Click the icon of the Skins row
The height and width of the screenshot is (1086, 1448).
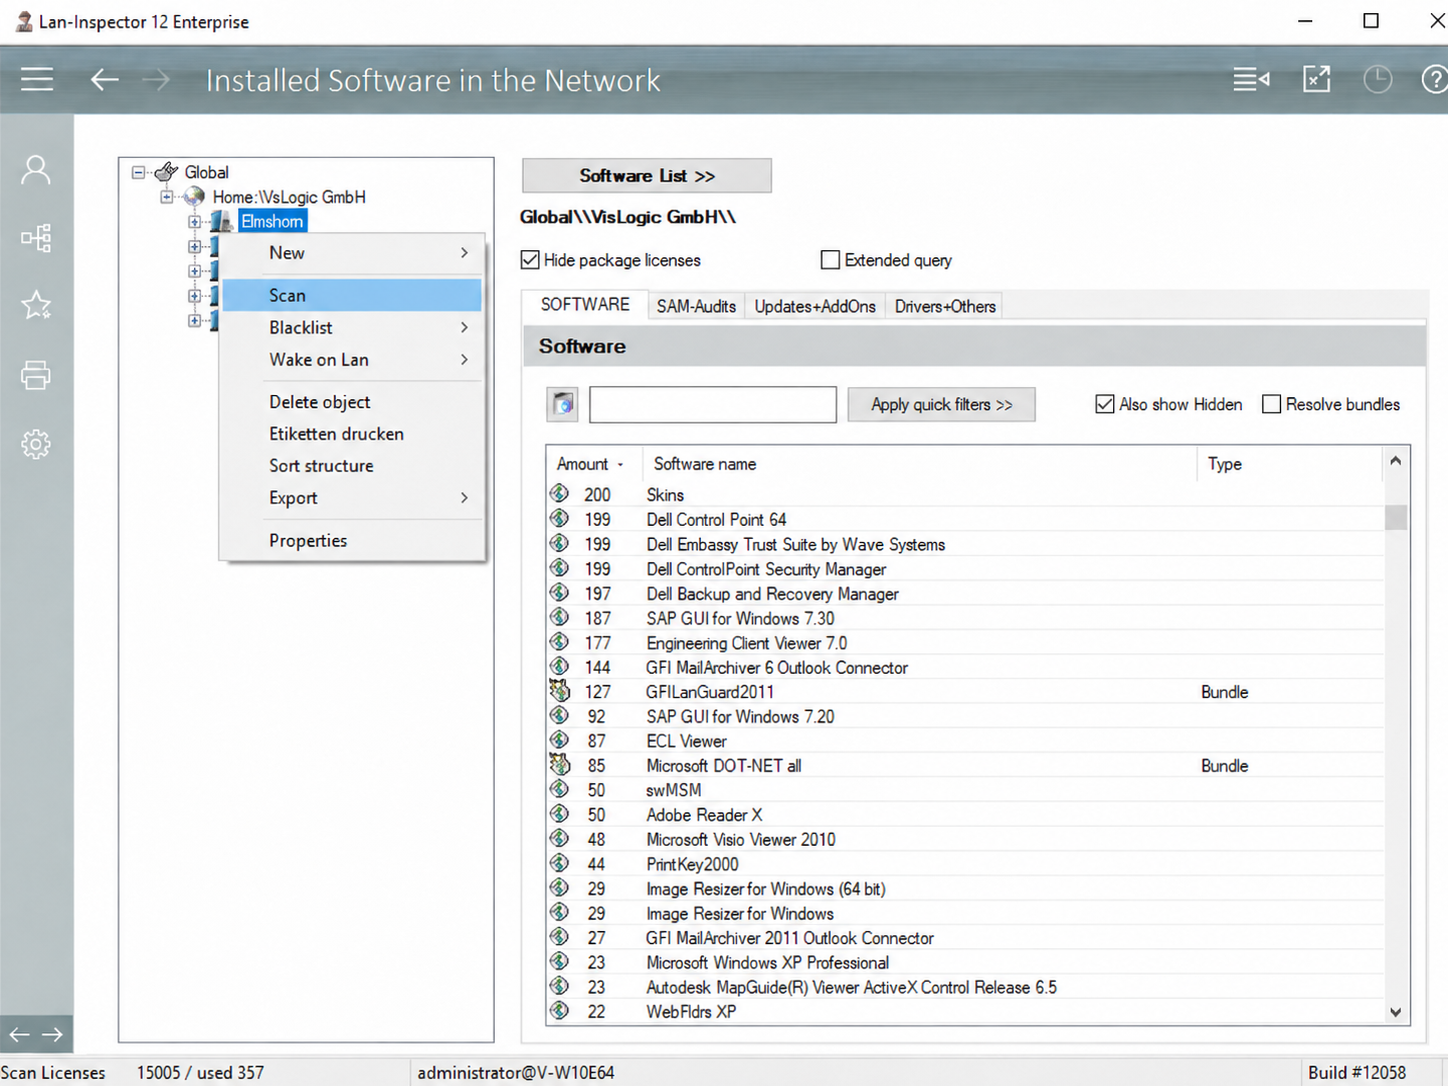pyautogui.click(x=560, y=494)
